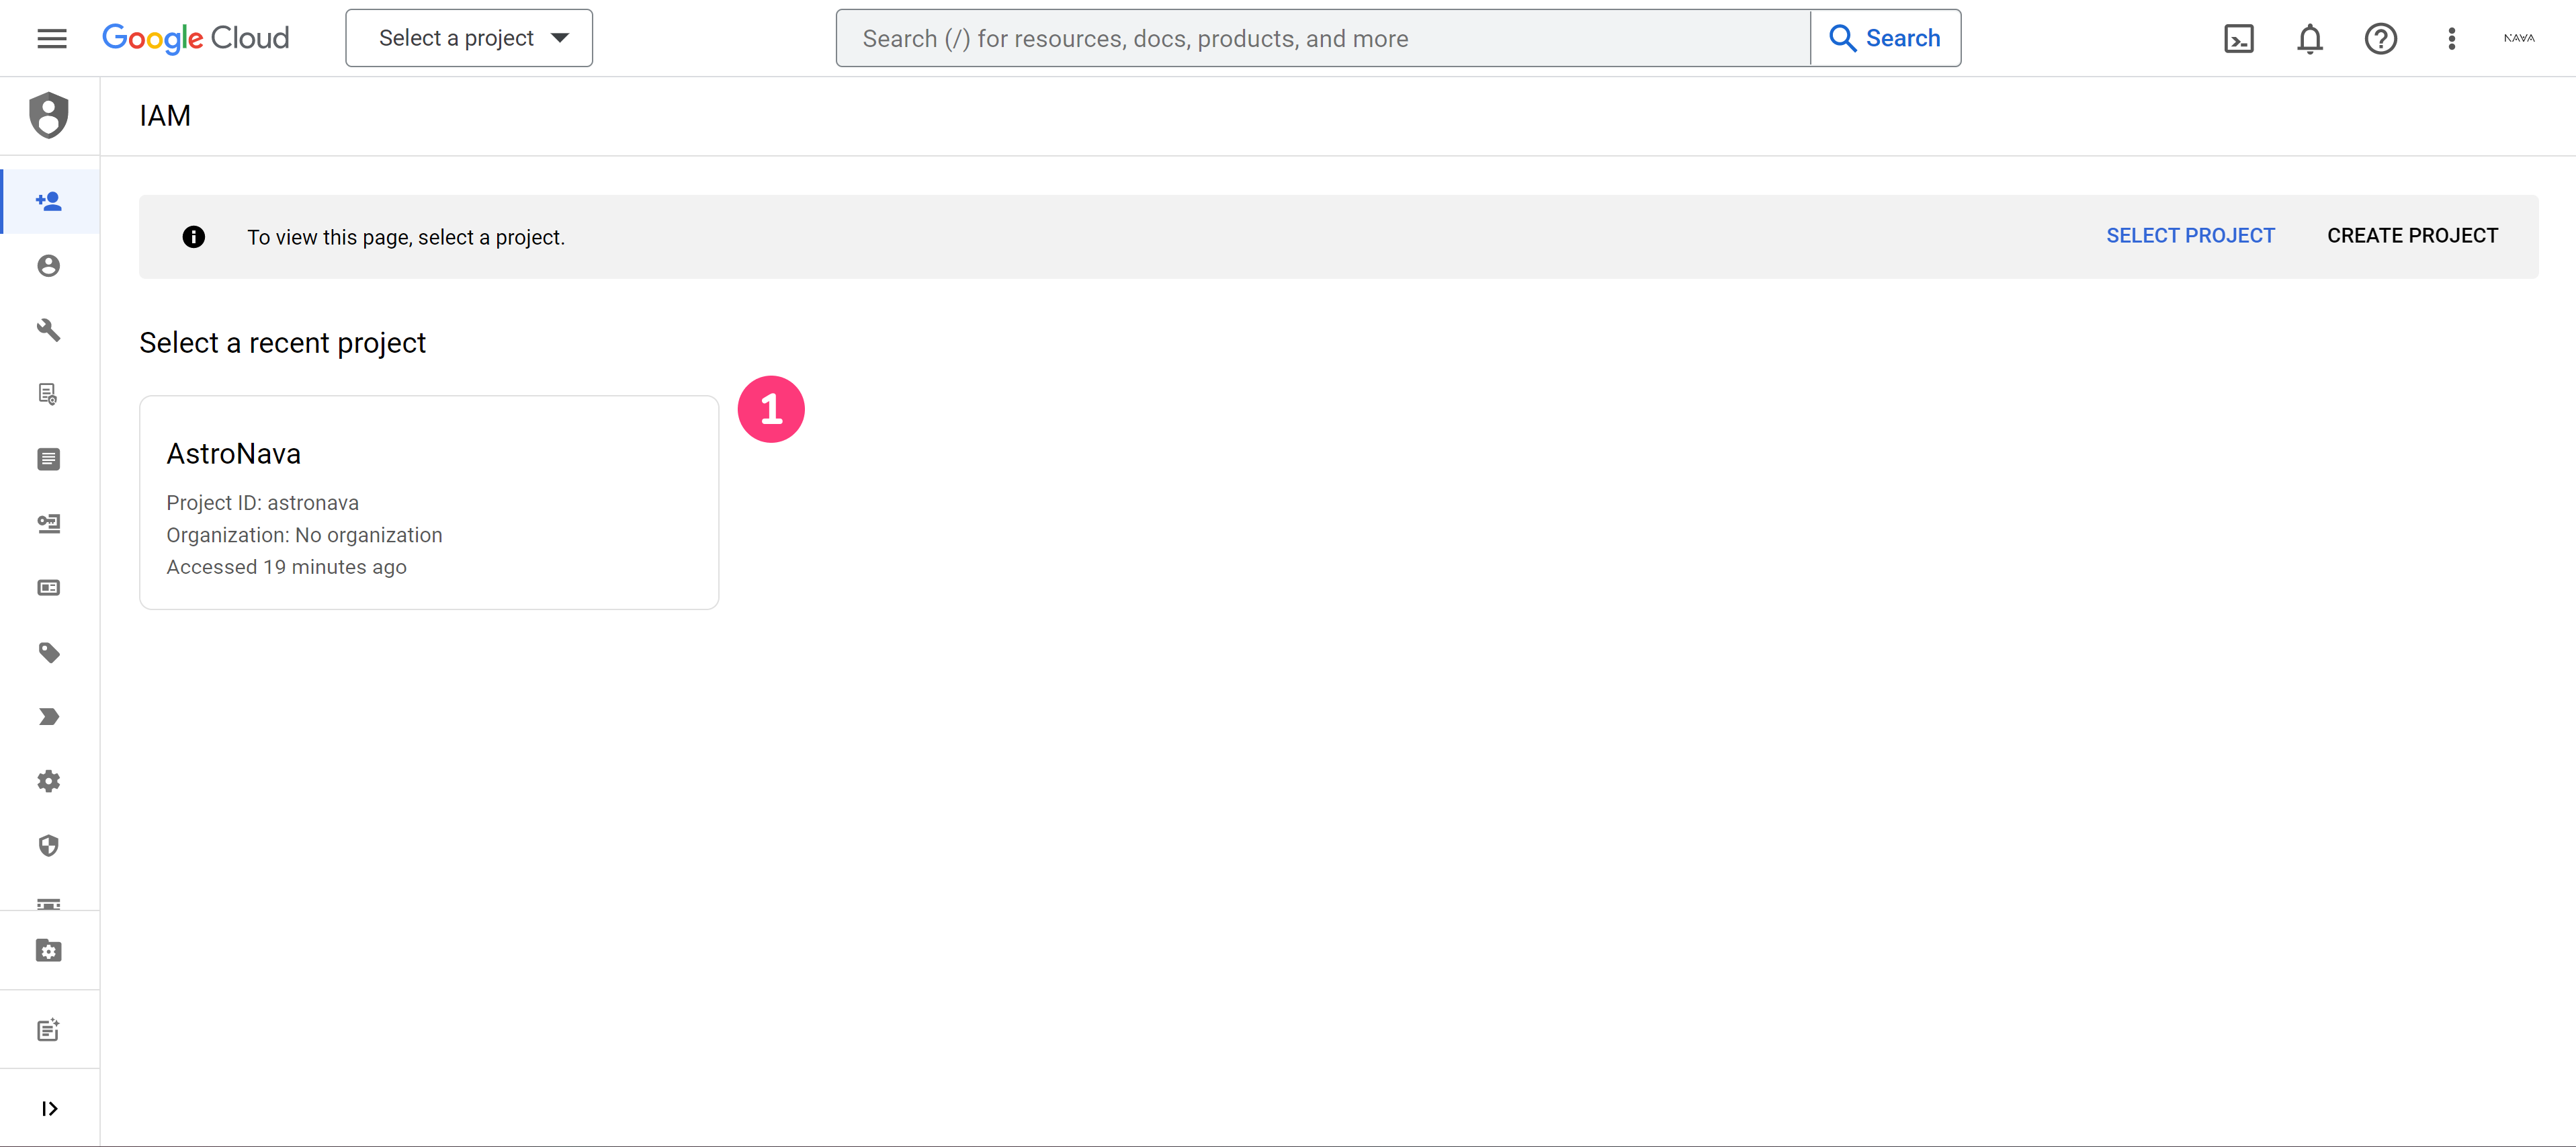Viewport: 2576px width, 1147px height.
Task: Click 'To view this page, select a project.' message
Action: pos(406,237)
